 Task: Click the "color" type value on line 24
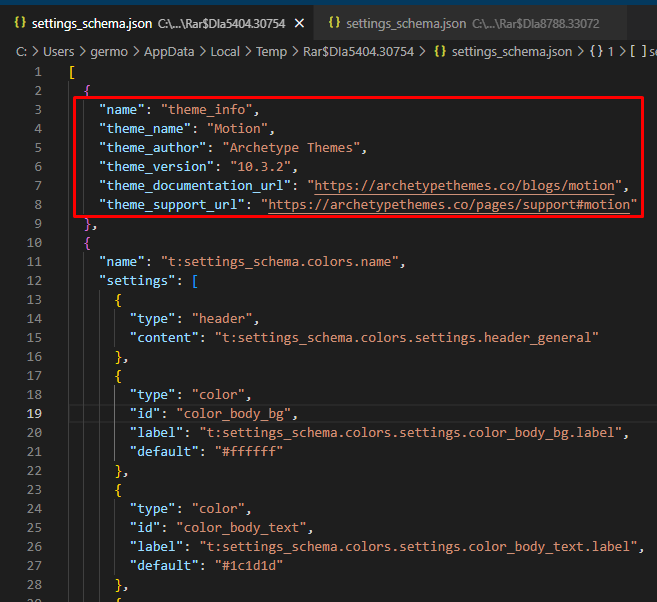point(218,509)
